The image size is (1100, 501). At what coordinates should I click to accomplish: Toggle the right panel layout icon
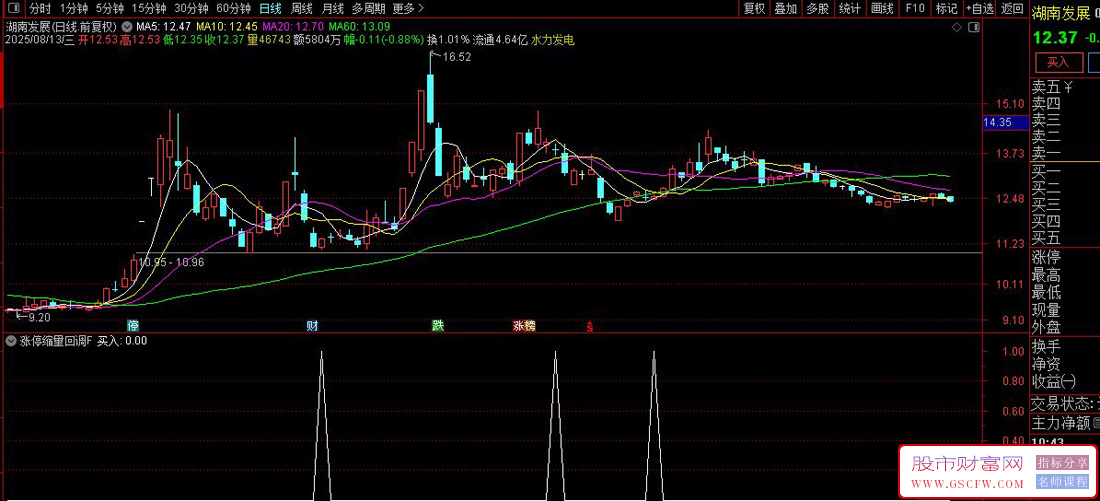(973, 27)
